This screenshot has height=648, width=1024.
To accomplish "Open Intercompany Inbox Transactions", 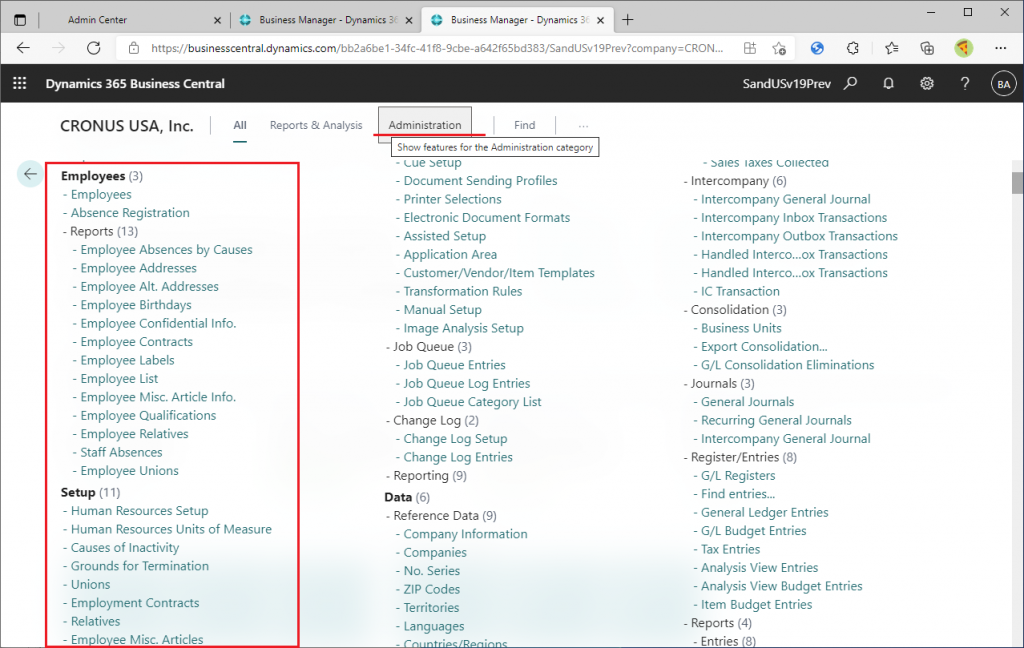I will click(794, 218).
